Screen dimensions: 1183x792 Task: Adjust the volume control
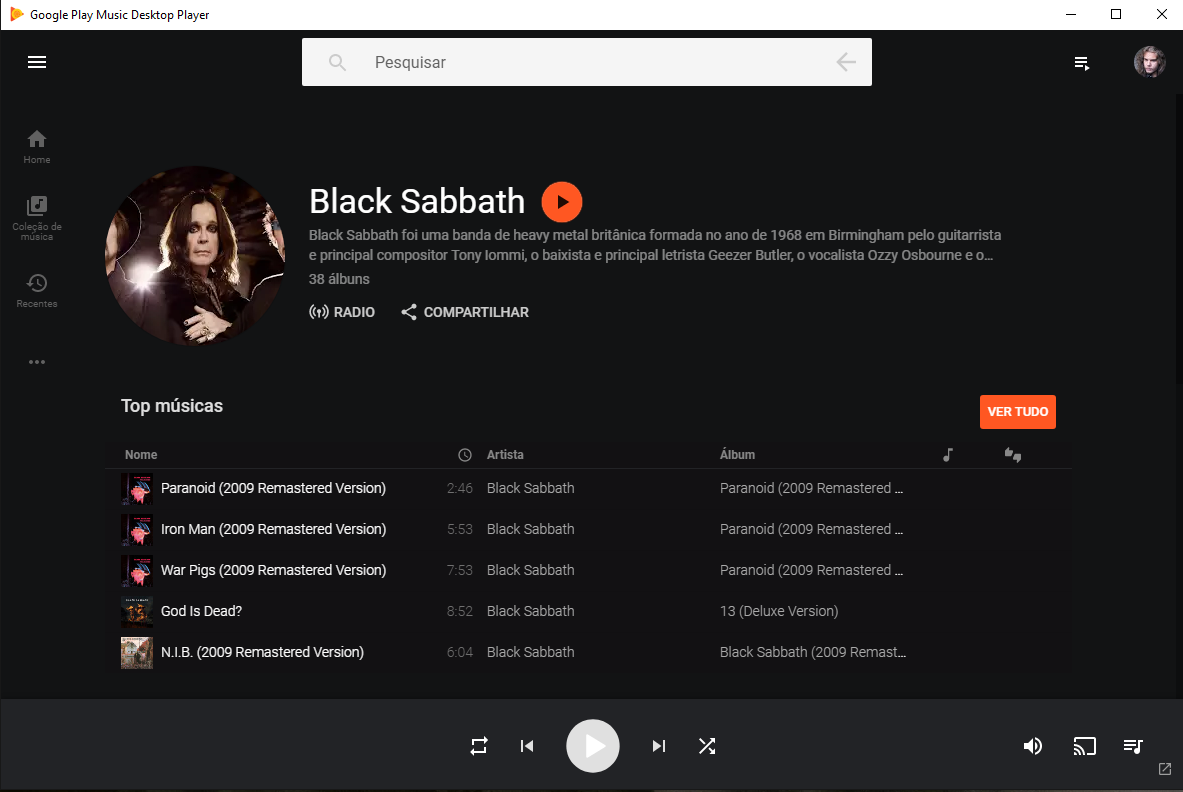tap(1033, 746)
